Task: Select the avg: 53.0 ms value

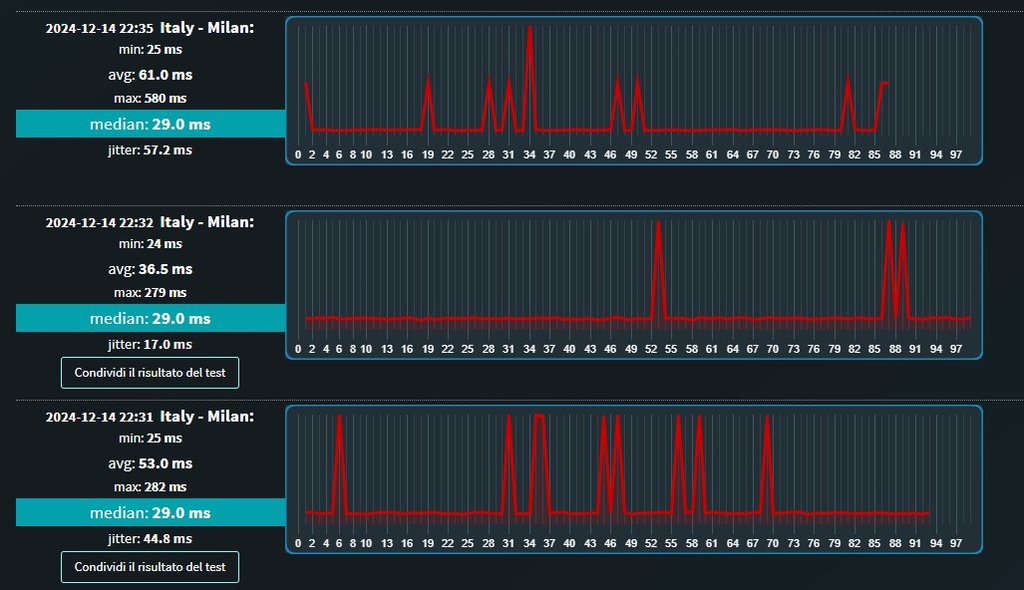Action: coord(150,463)
